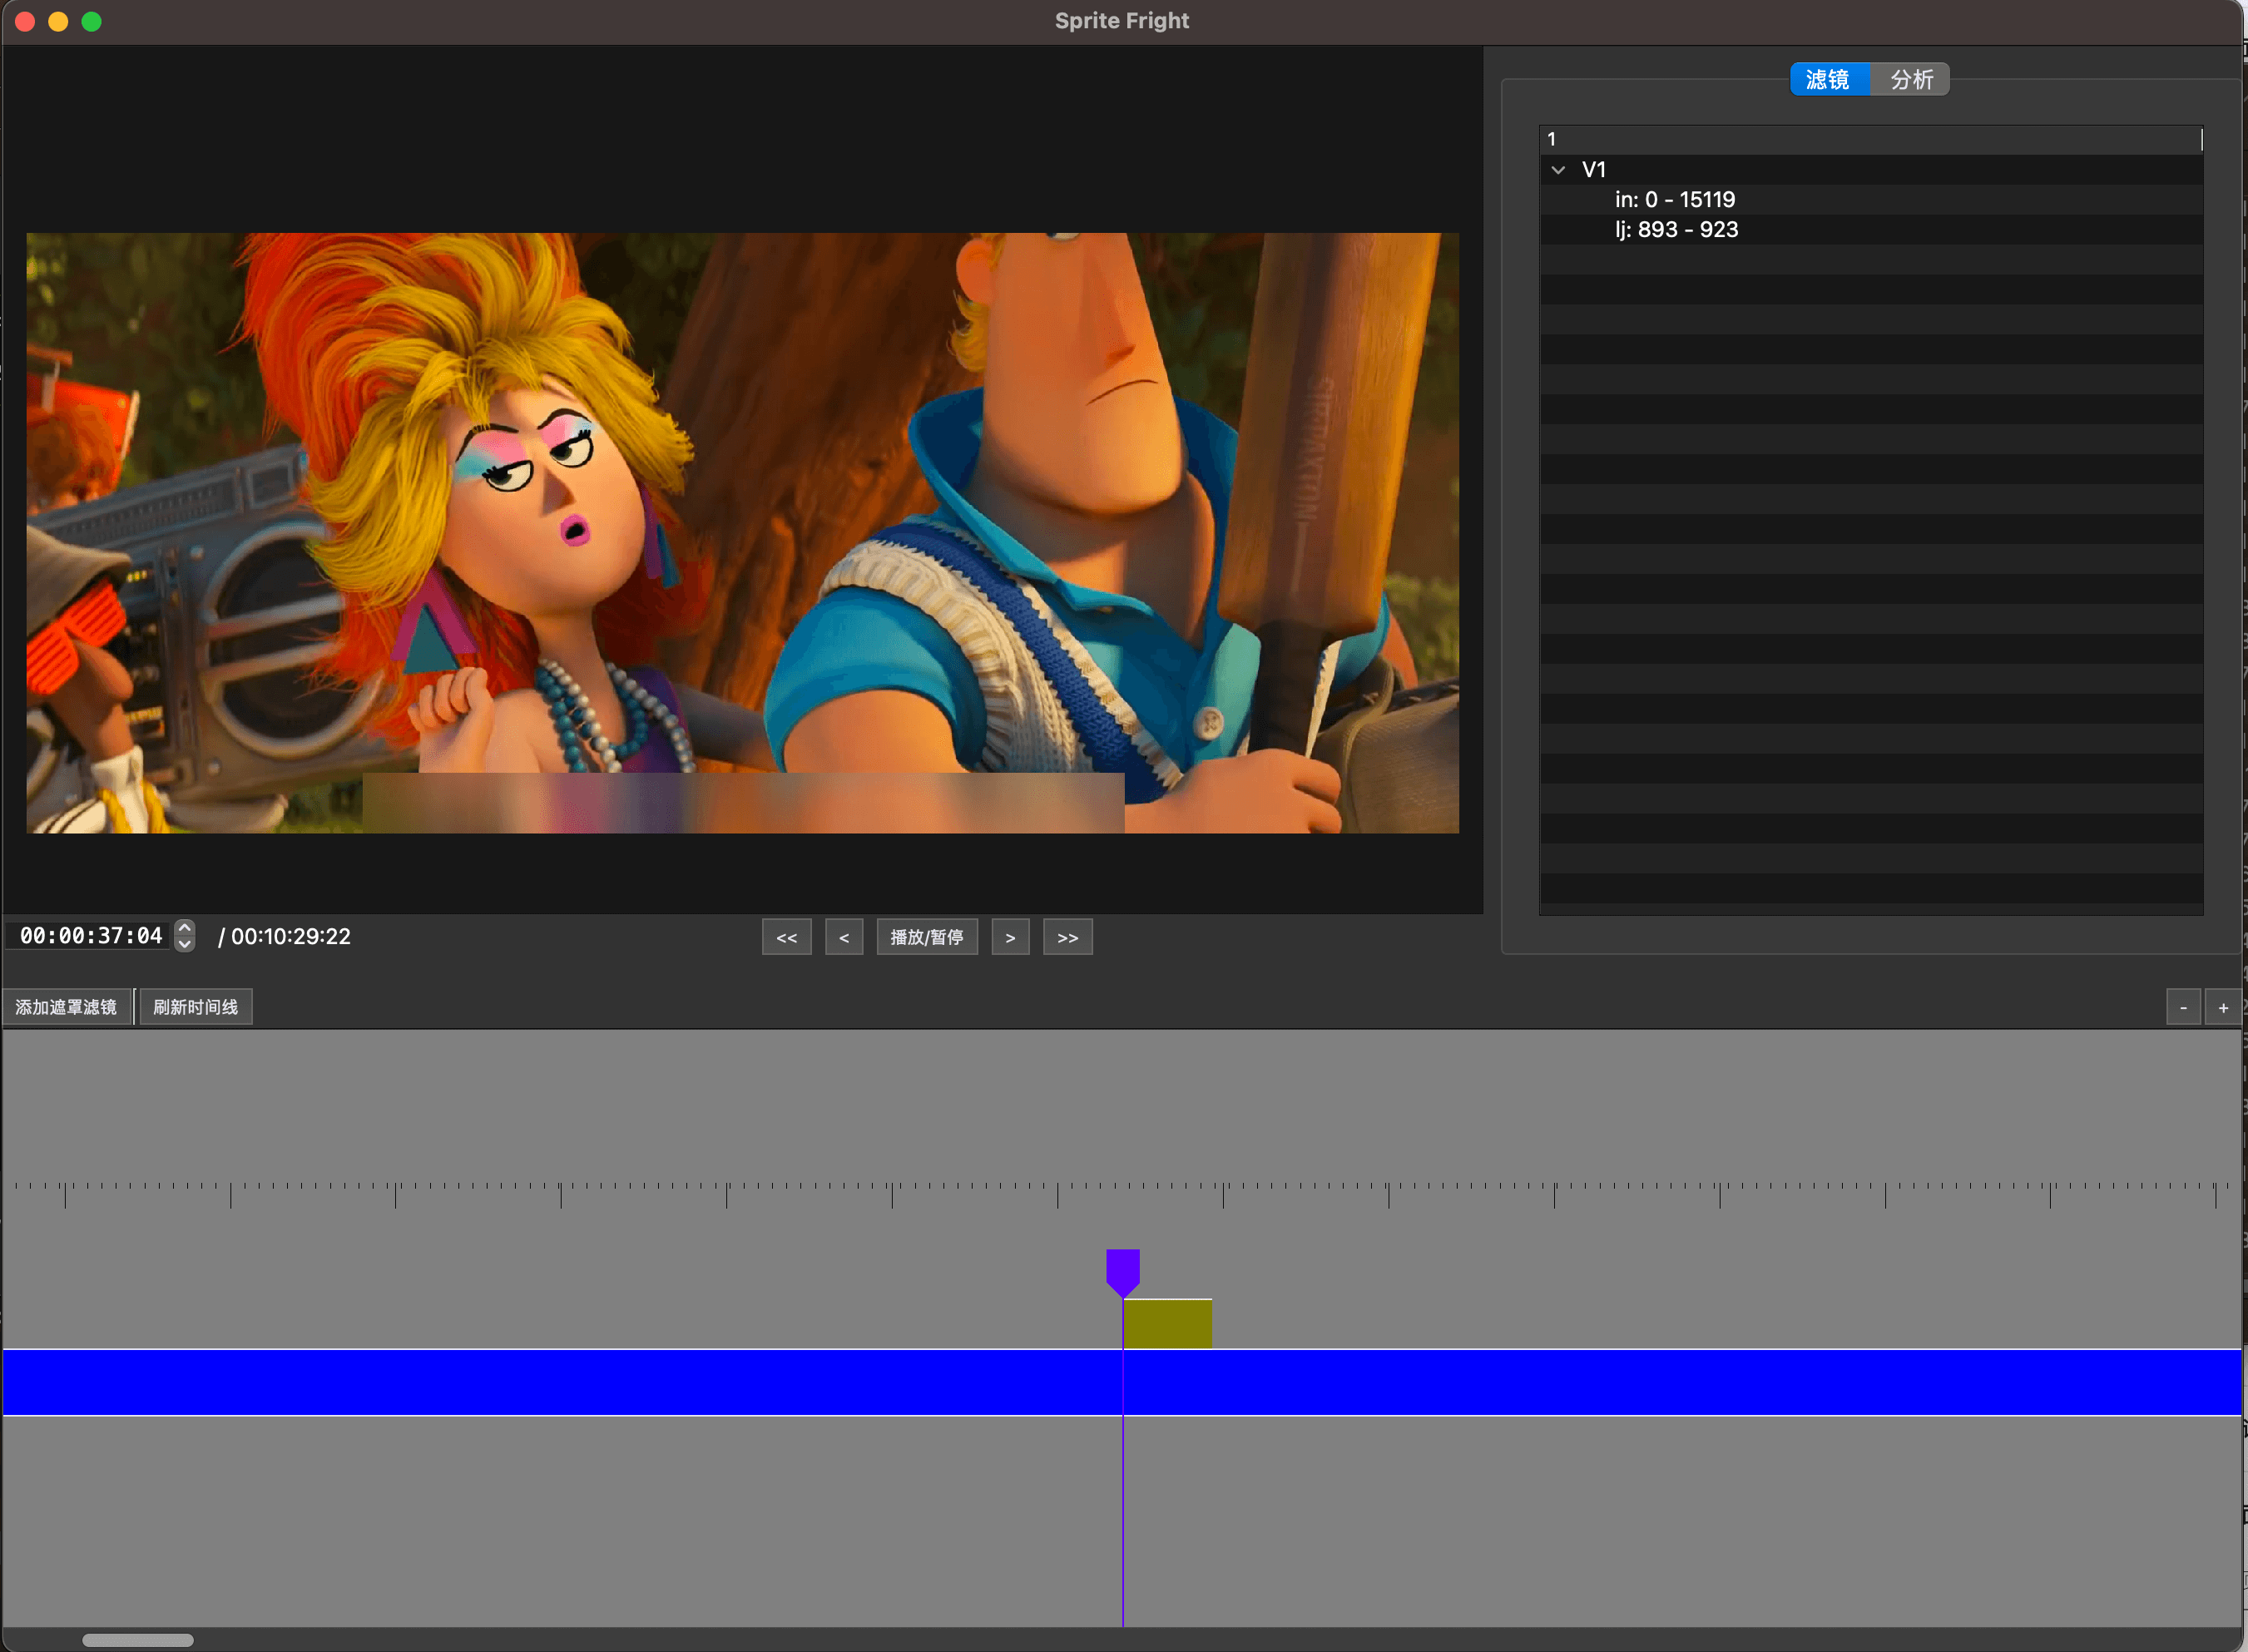Select the V1 row label
The height and width of the screenshot is (1652, 2248).
(x=1594, y=170)
